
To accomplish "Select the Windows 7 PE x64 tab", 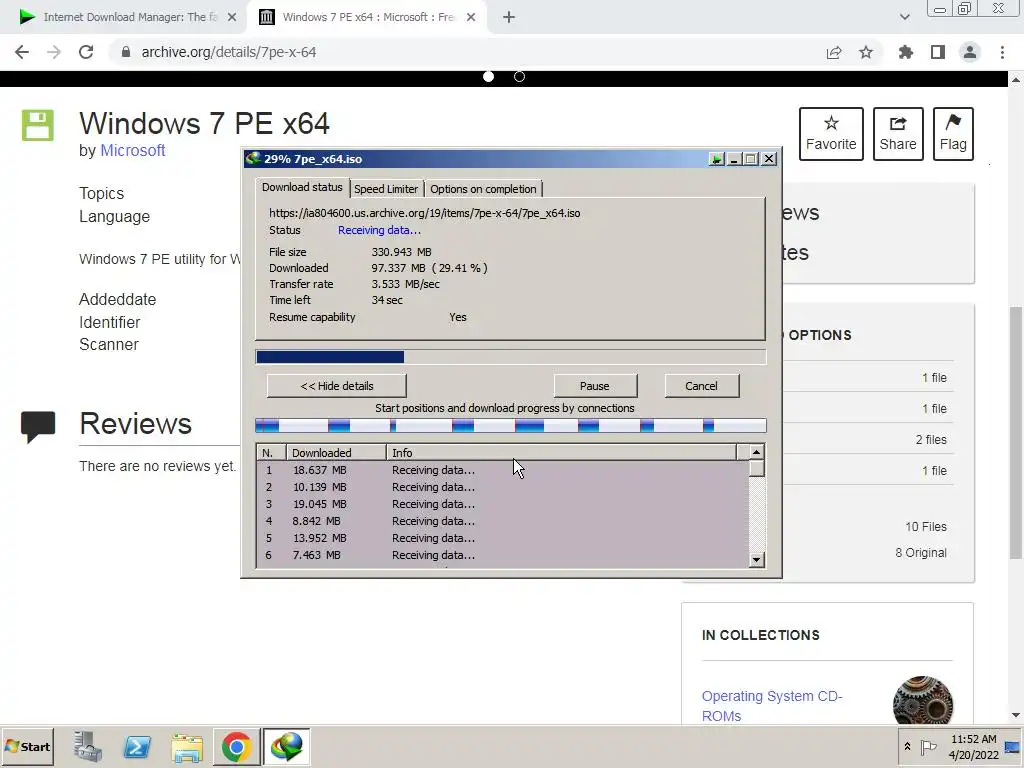I will coord(367,18).
